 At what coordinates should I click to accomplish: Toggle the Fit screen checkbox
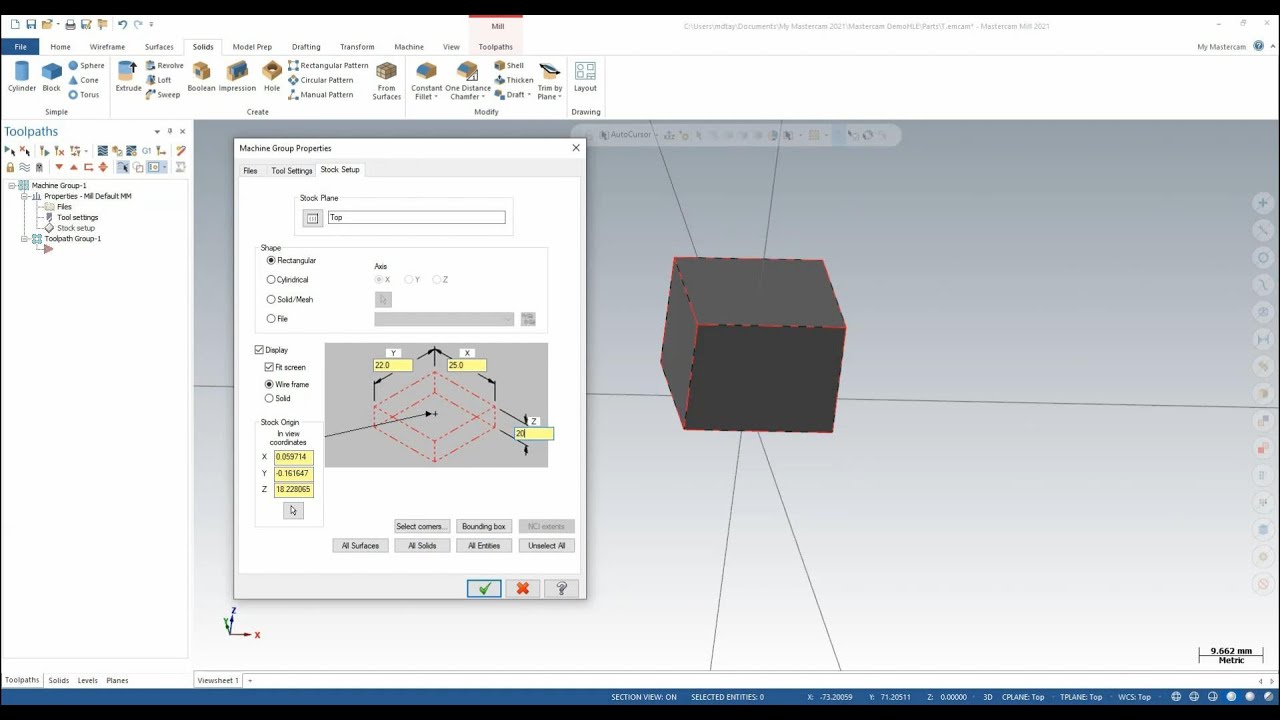click(x=269, y=367)
